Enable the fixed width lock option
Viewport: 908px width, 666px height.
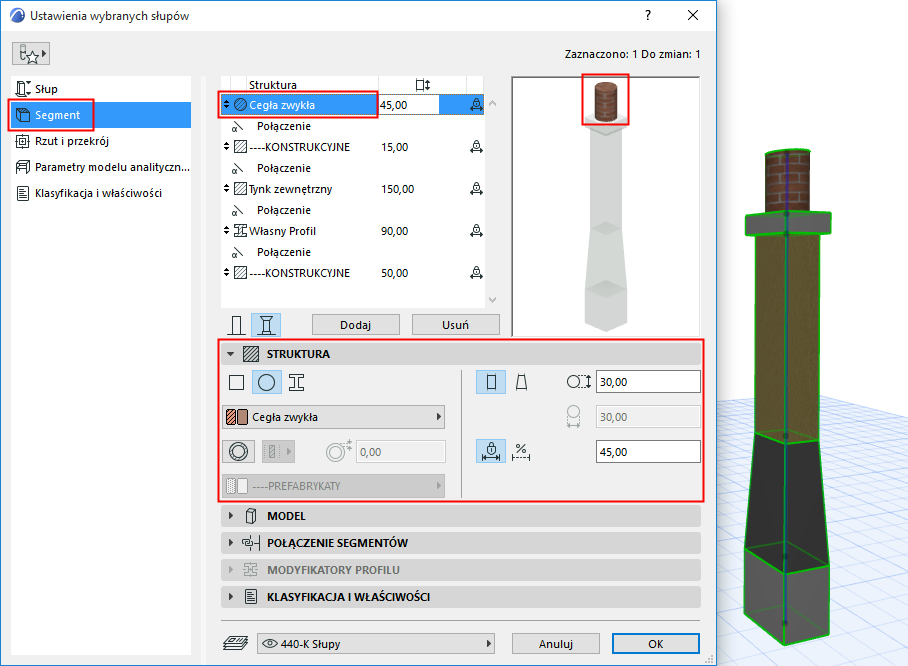[x=490, y=451]
